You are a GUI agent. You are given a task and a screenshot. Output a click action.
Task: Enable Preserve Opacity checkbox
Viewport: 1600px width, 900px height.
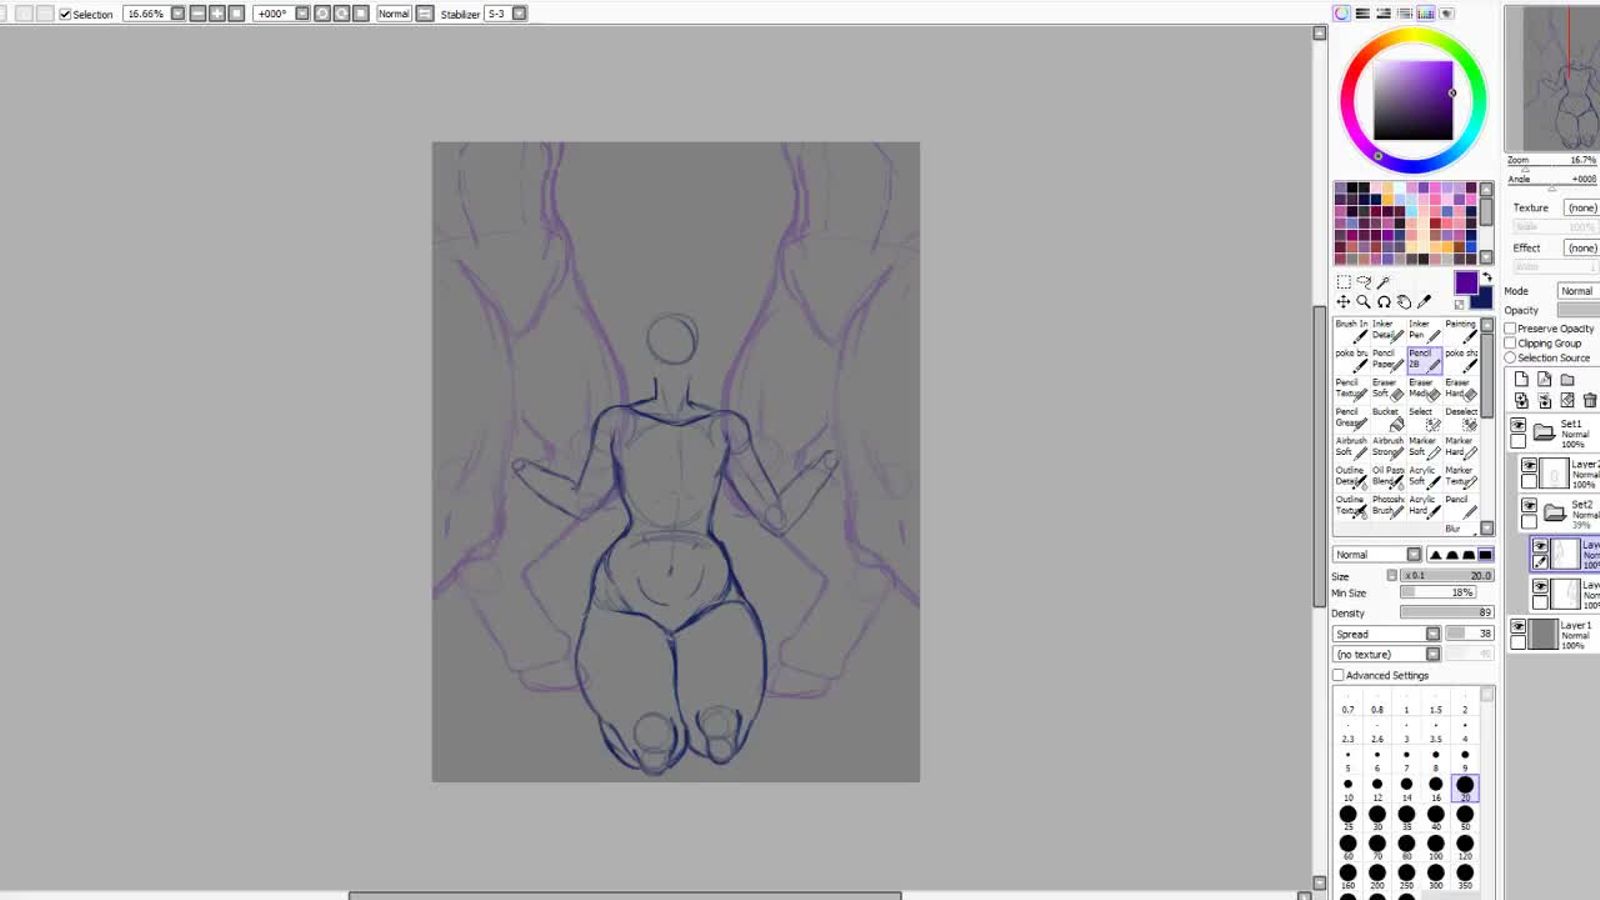(x=1510, y=328)
